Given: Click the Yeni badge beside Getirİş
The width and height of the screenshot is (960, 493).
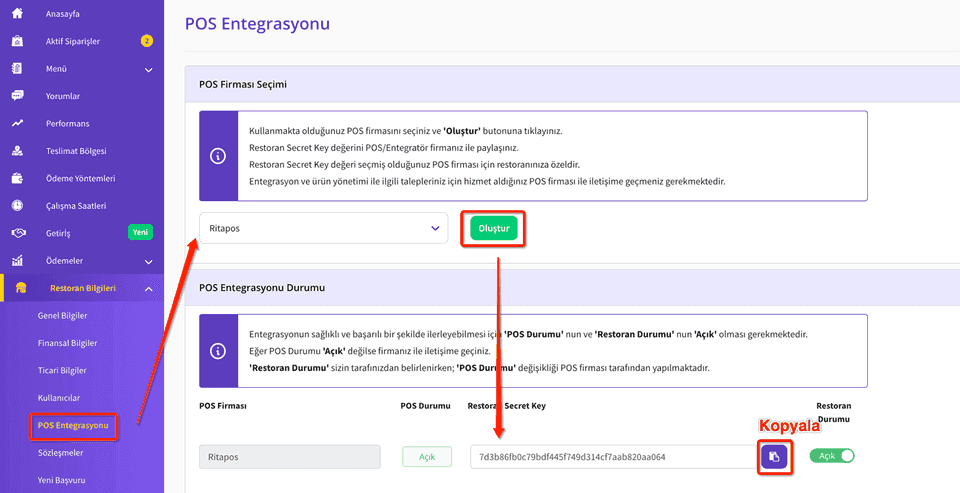Looking at the screenshot, I should 140,233.
